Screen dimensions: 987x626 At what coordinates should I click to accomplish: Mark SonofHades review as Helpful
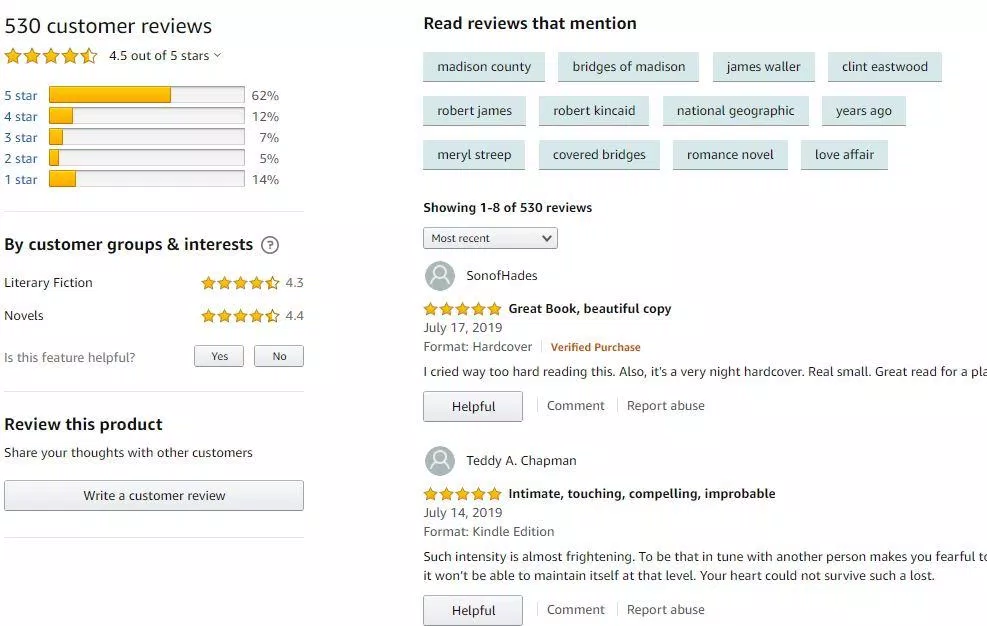pyautogui.click(x=473, y=407)
